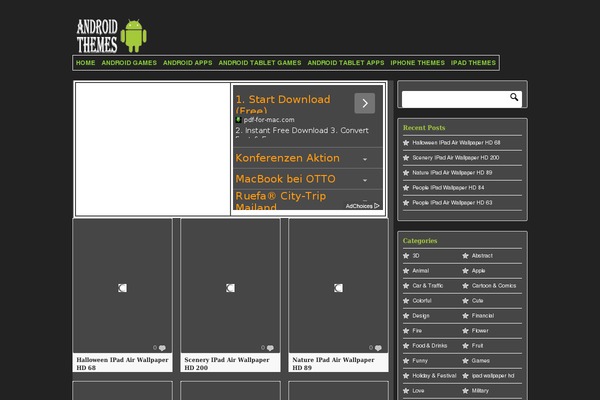This screenshot has height=400, width=600.
Task: Select the Fruit category
Action: tap(477, 345)
